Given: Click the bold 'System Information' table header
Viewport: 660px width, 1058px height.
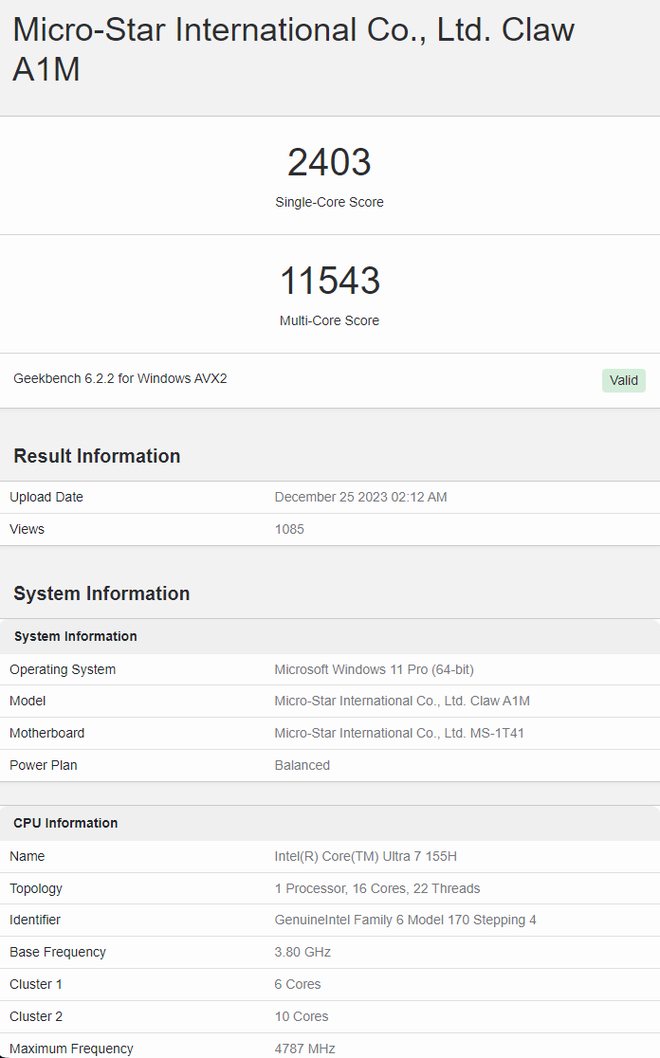Looking at the screenshot, I should tap(76, 636).
